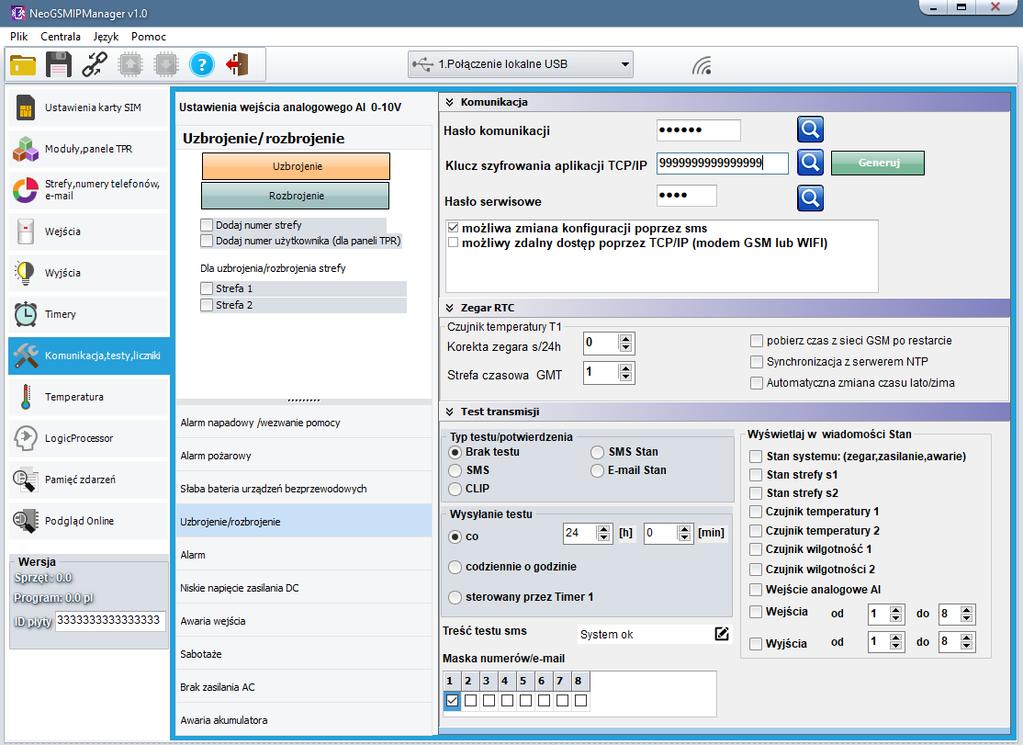
Task: Save configuration with floppy disk icon
Action: pyautogui.click(x=59, y=65)
